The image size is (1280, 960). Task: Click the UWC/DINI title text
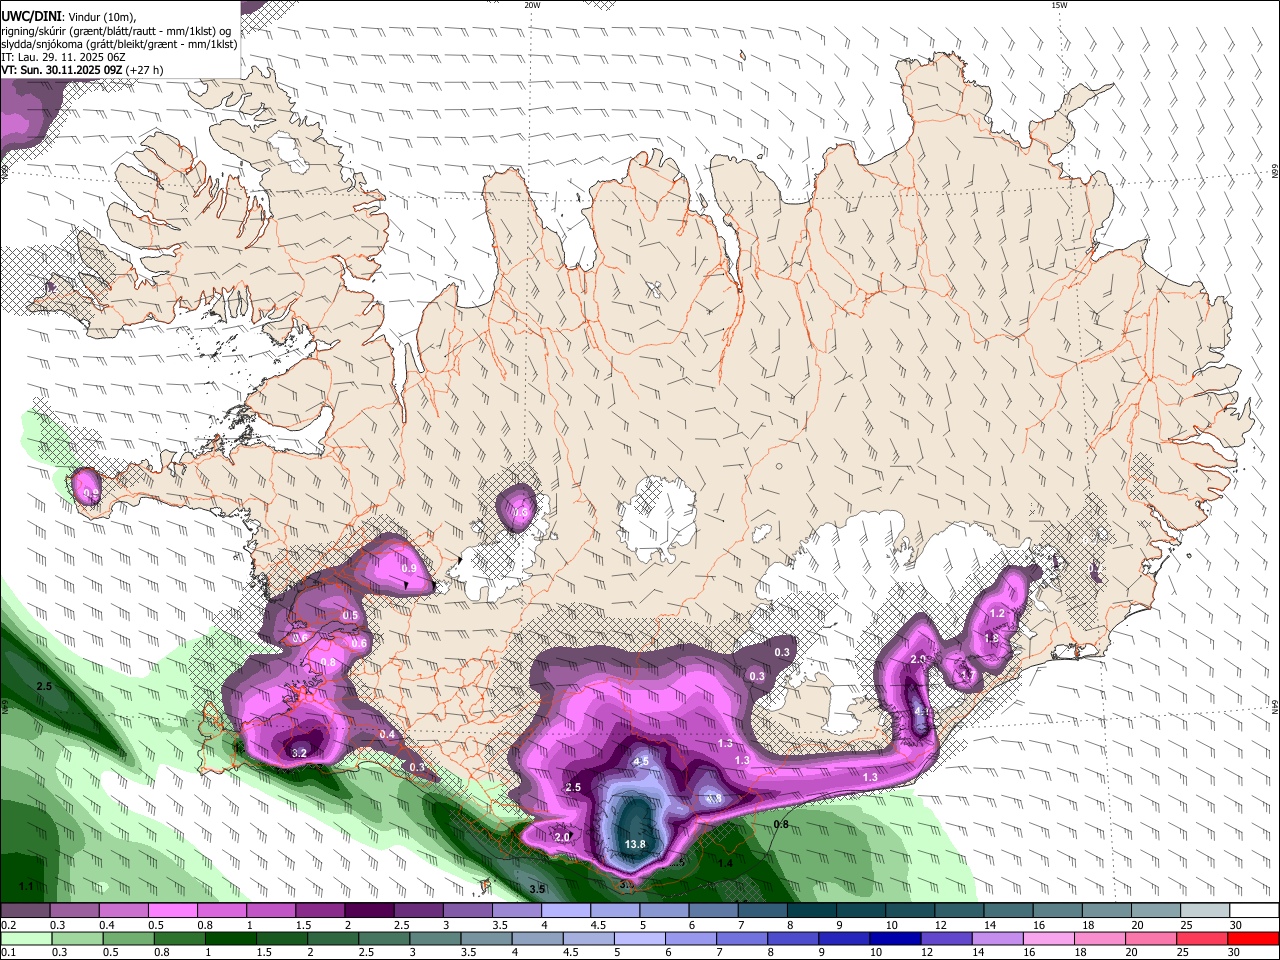pyautogui.click(x=33, y=17)
